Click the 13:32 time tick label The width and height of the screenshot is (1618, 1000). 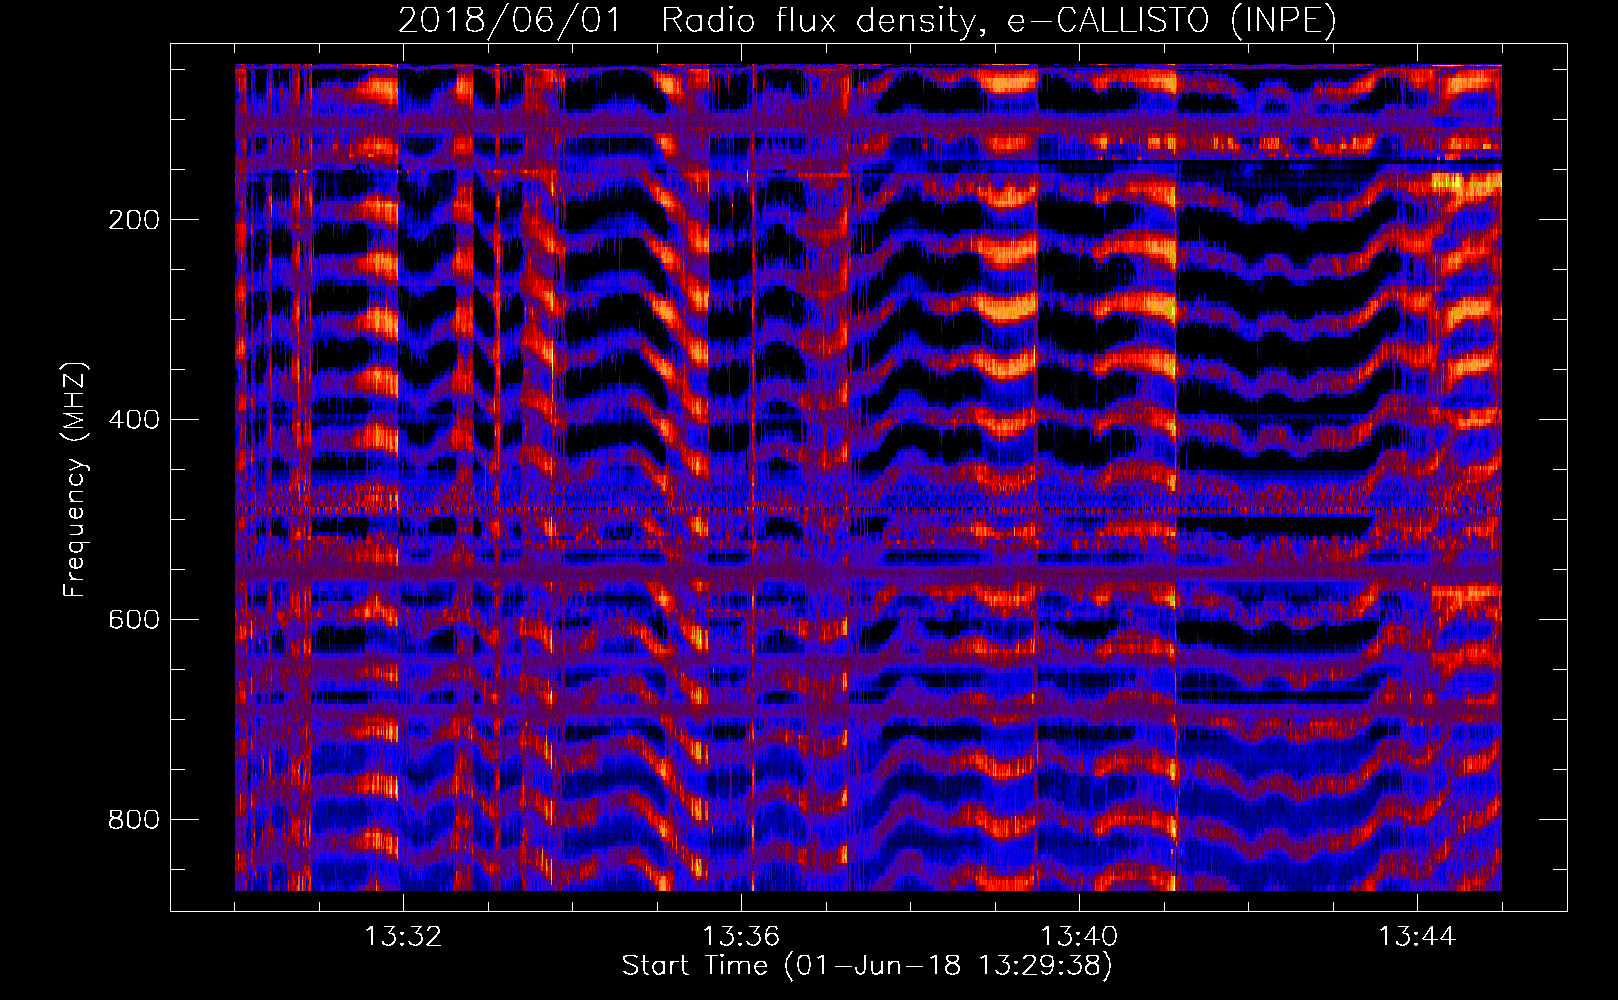[403, 937]
